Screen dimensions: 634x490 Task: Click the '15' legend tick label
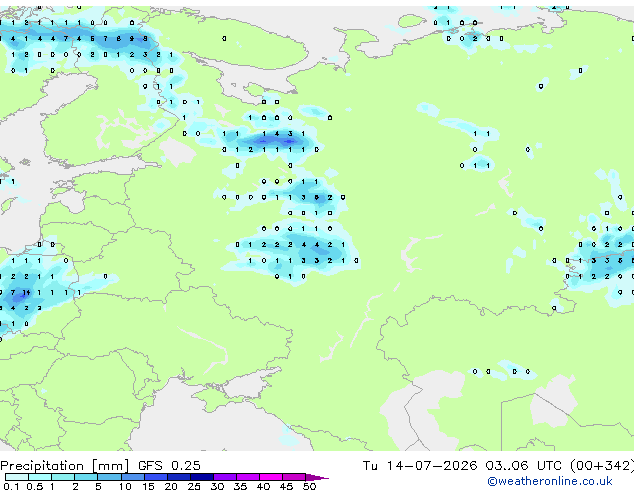148,486
